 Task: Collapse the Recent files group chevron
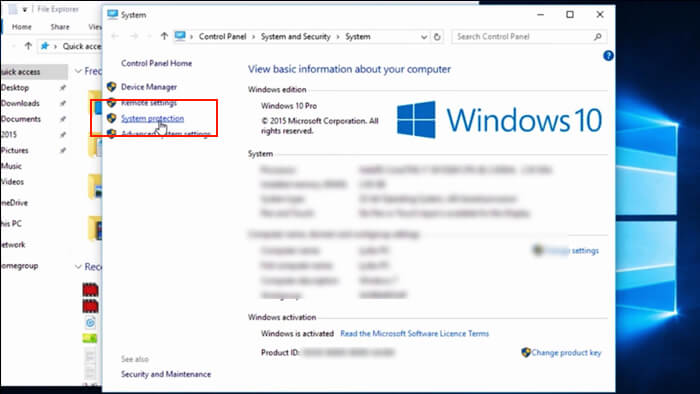click(x=78, y=267)
